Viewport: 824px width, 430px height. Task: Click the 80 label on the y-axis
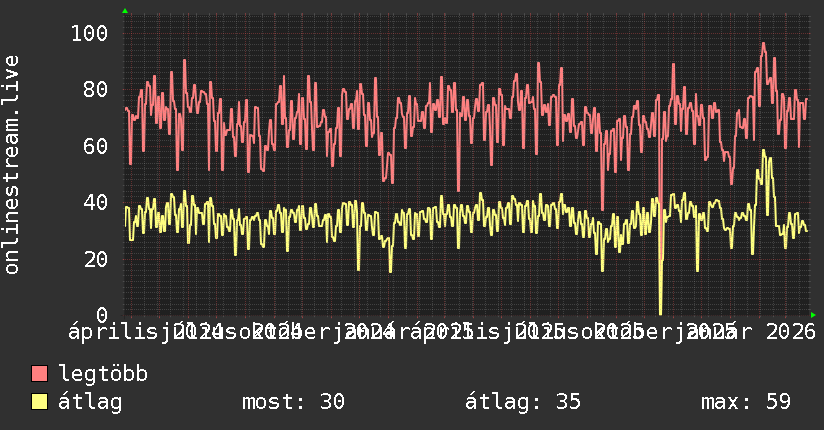[96, 89]
